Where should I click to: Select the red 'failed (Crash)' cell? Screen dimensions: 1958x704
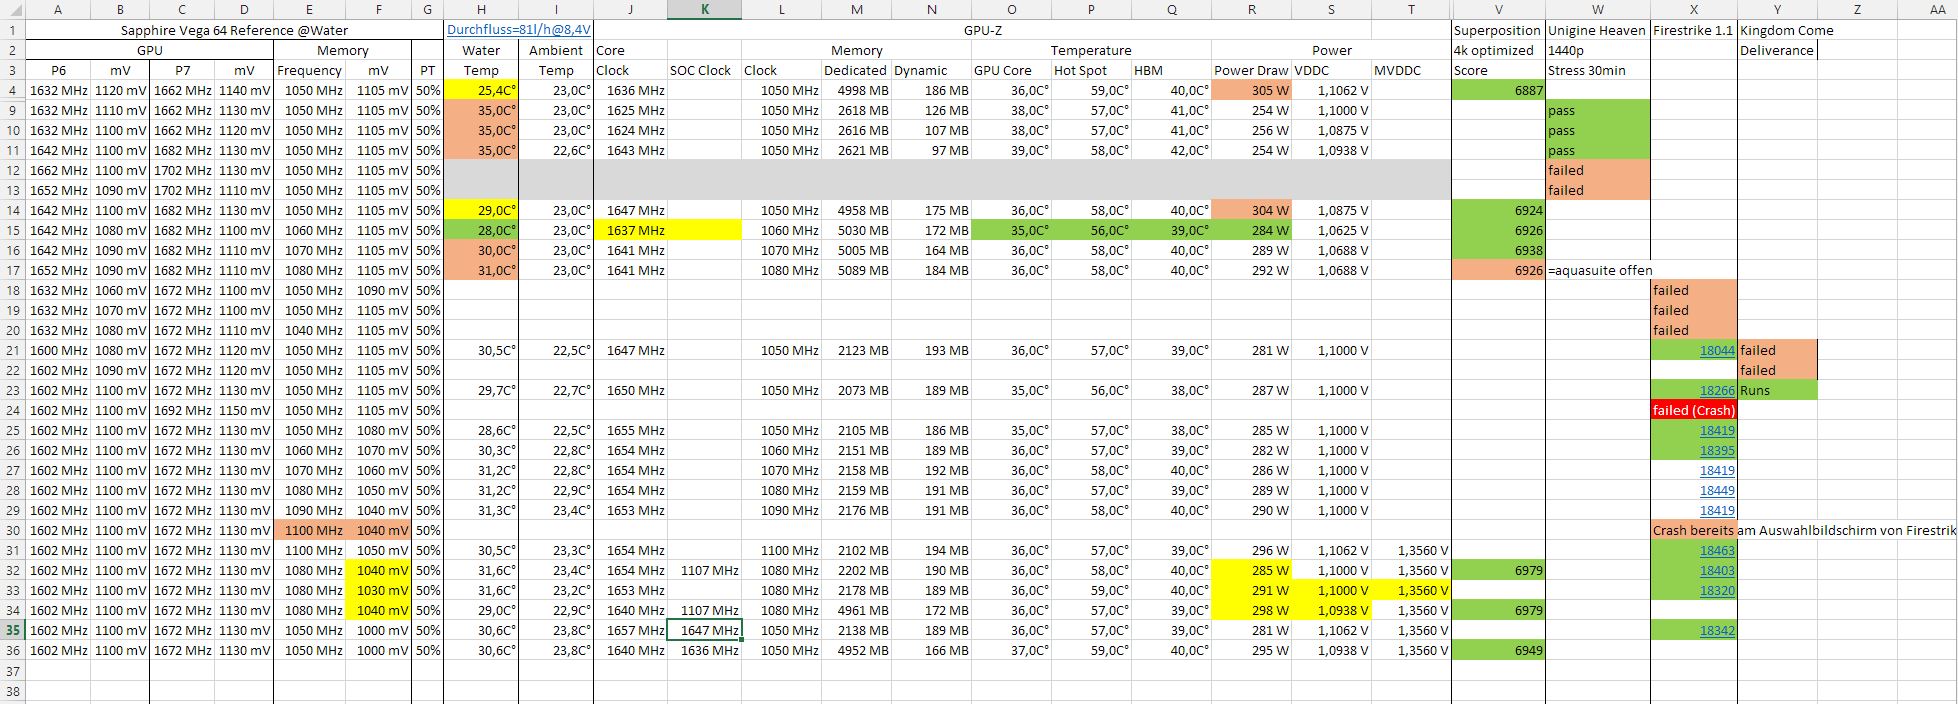coord(1693,410)
